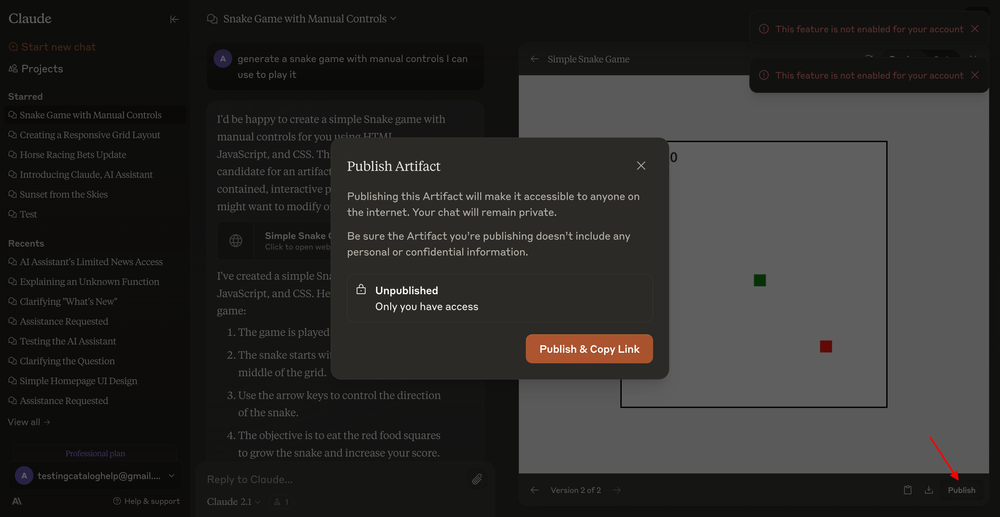Open 'Horse Racing Bets Update' starred chat
Screen dimensions: 1000x517
[73, 155]
